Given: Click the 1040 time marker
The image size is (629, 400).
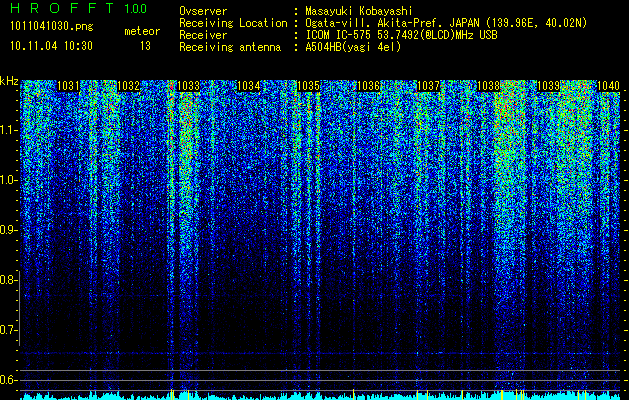Looking at the screenshot, I should coord(609,86).
